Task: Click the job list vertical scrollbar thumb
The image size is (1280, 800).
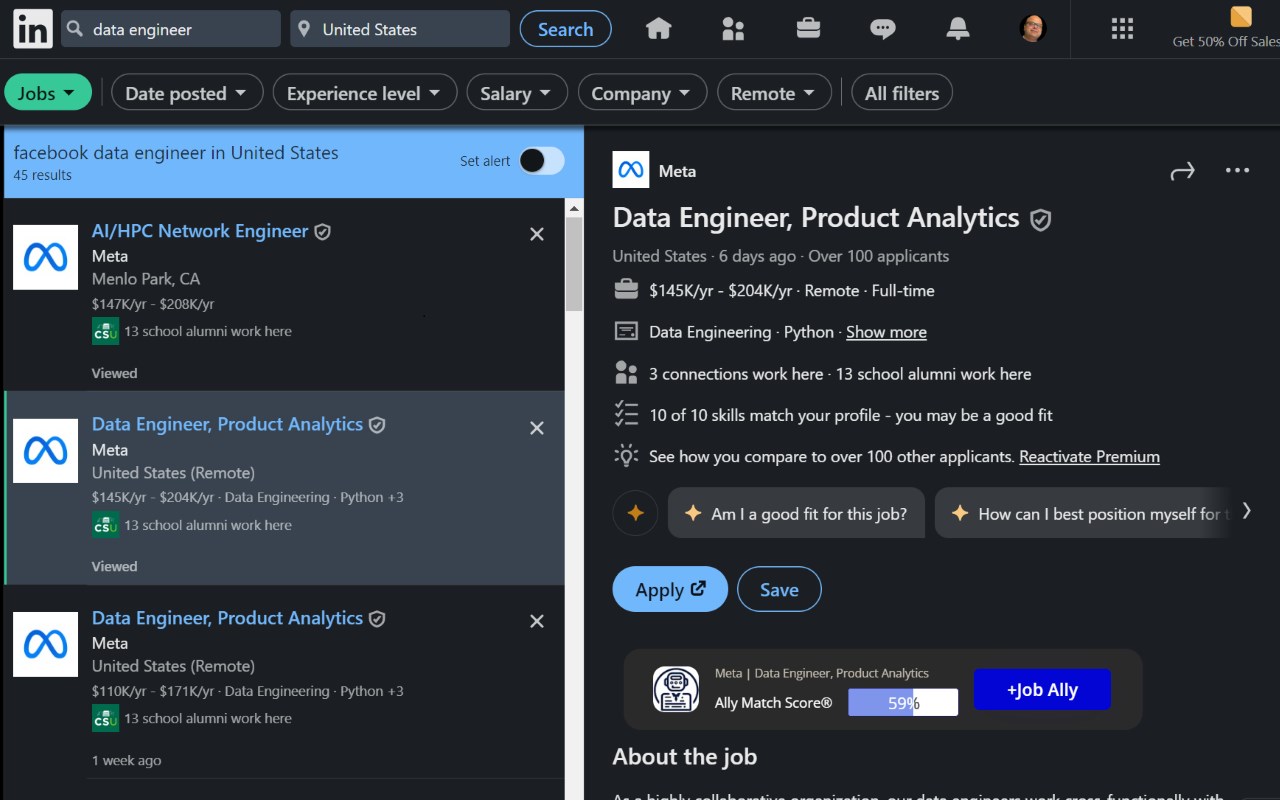Action: coord(573,264)
